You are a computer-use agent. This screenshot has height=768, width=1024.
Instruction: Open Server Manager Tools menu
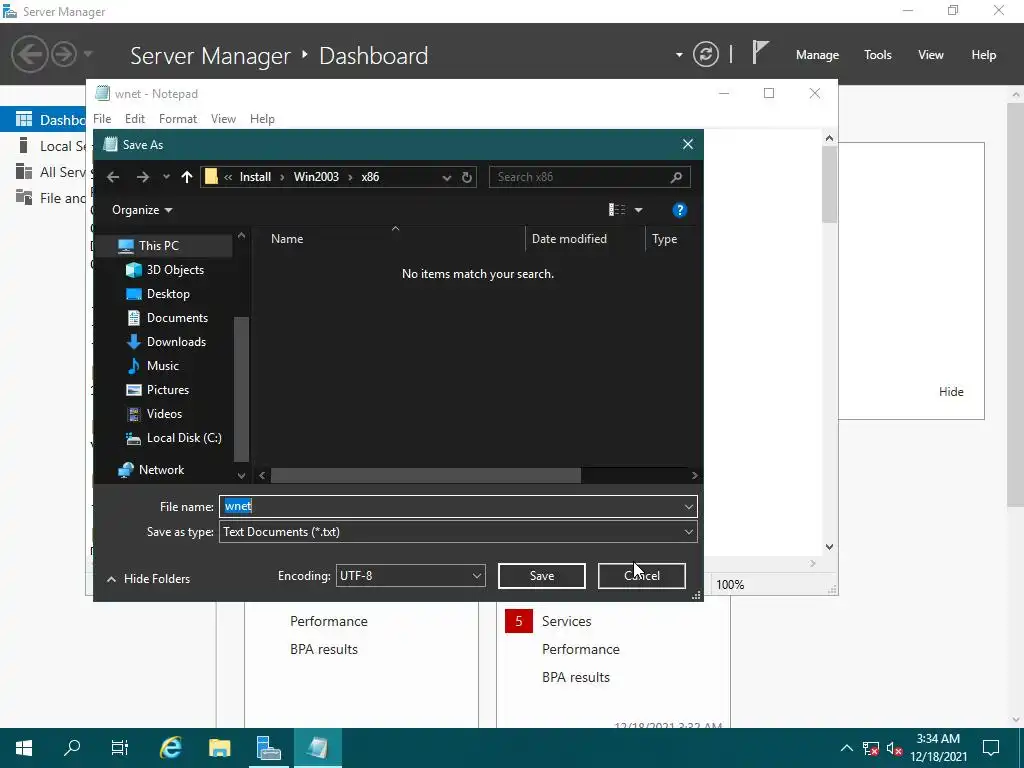click(x=877, y=55)
